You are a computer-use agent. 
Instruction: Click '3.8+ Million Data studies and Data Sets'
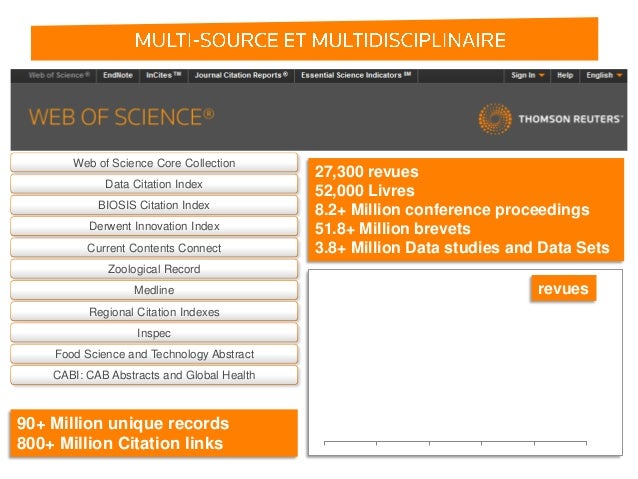pos(462,247)
